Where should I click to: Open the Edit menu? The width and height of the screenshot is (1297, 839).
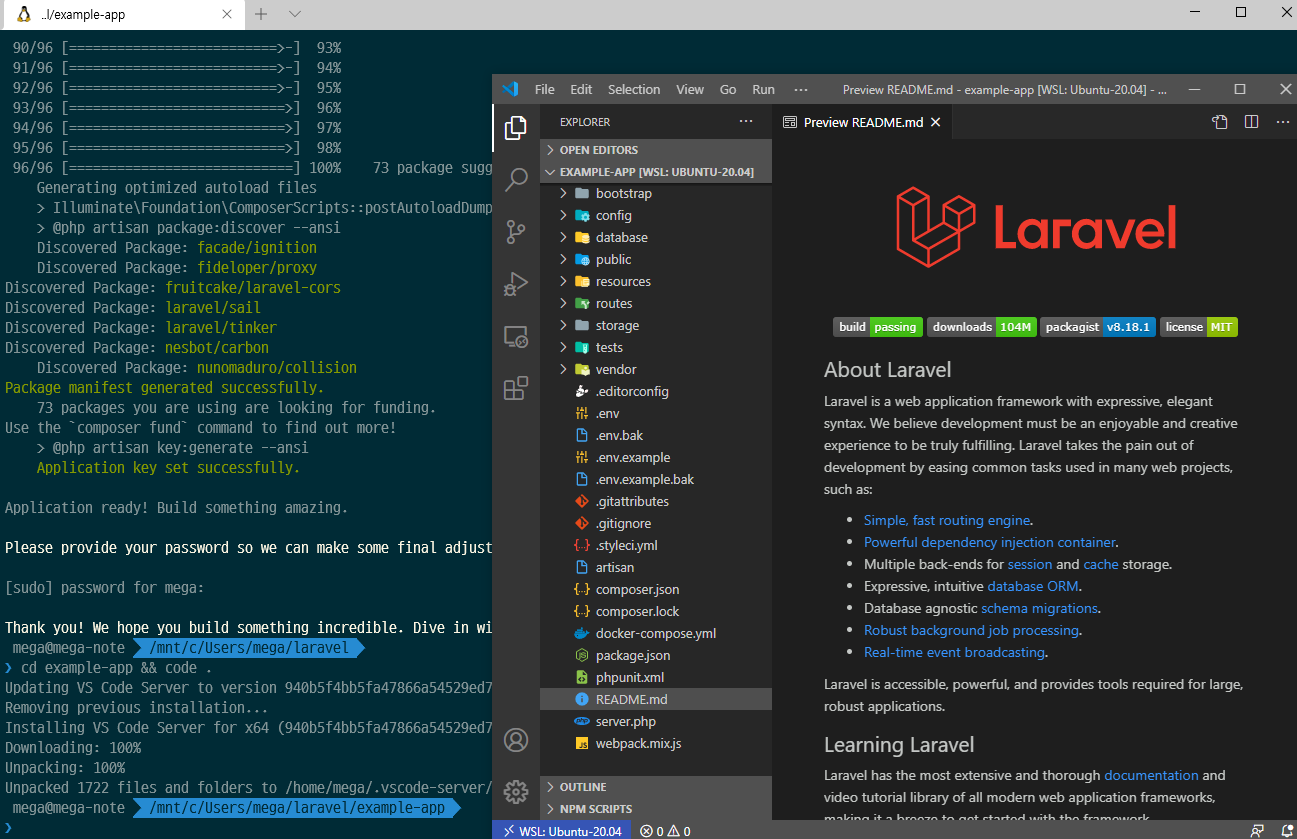581,89
